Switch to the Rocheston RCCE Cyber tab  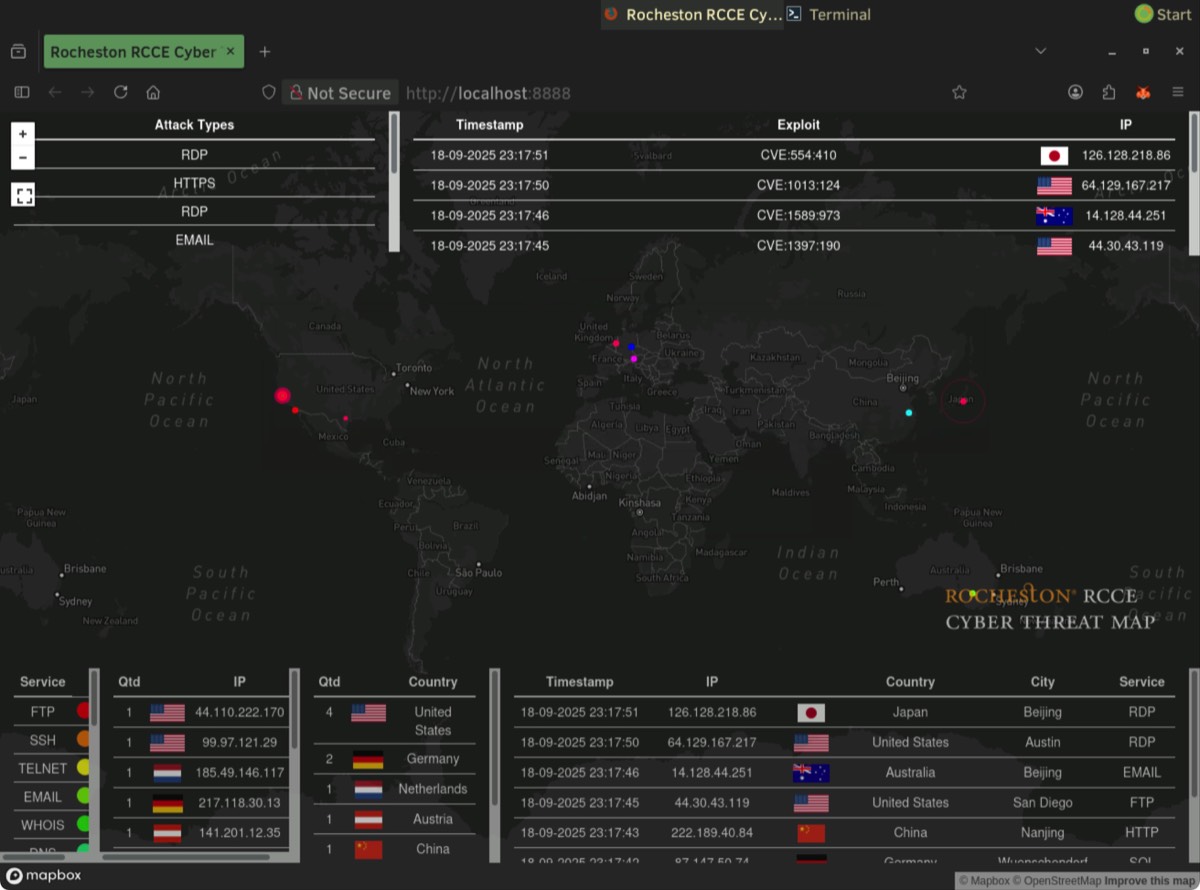pos(133,52)
